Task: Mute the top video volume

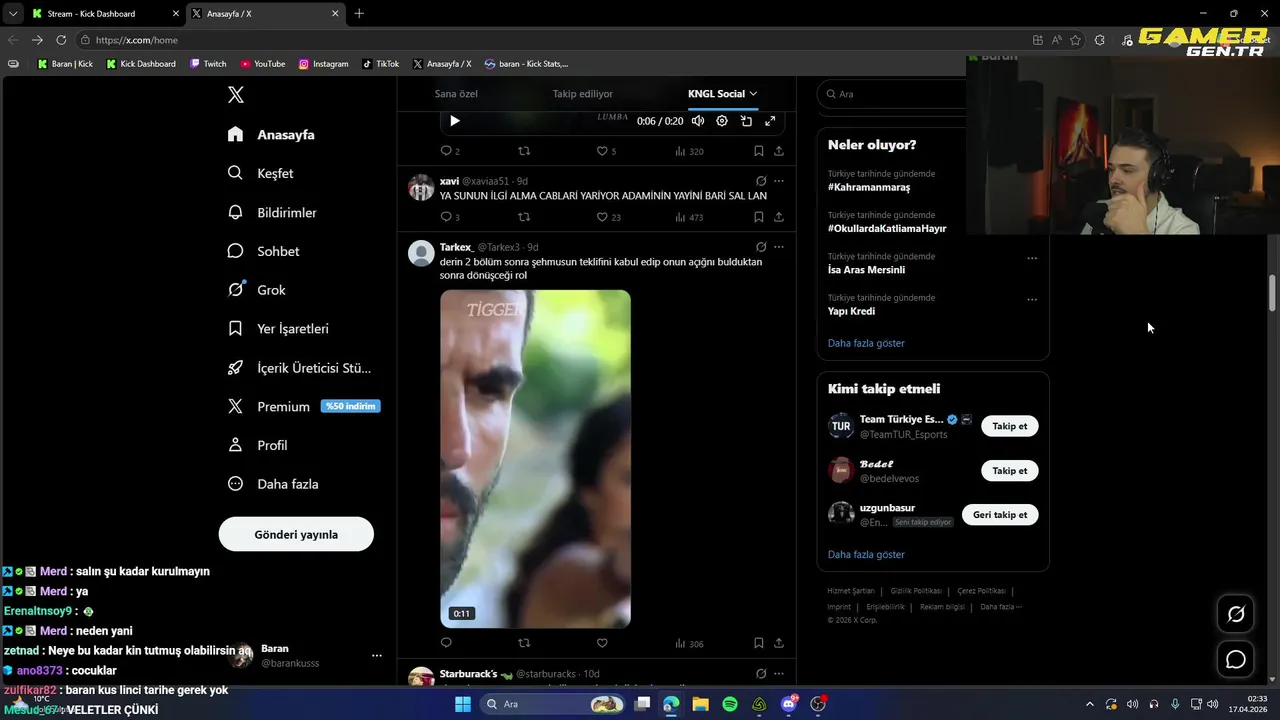Action: tap(698, 121)
